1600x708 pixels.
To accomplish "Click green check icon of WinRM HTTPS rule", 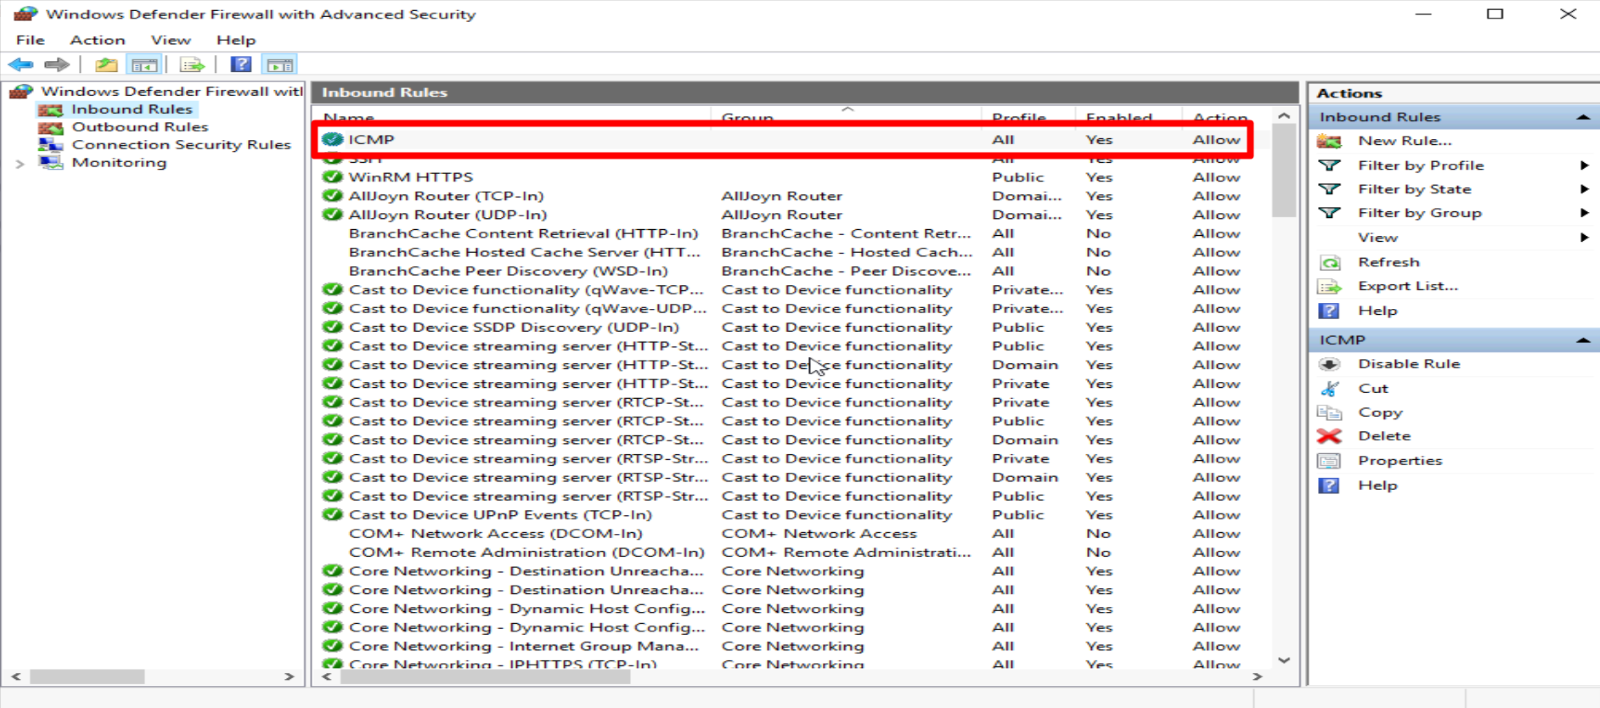I will pos(333,177).
